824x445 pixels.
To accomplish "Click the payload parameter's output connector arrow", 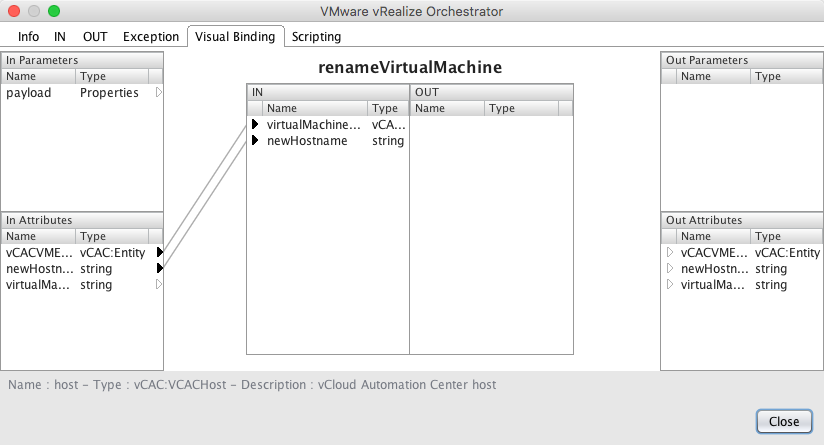I will point(158,93).
